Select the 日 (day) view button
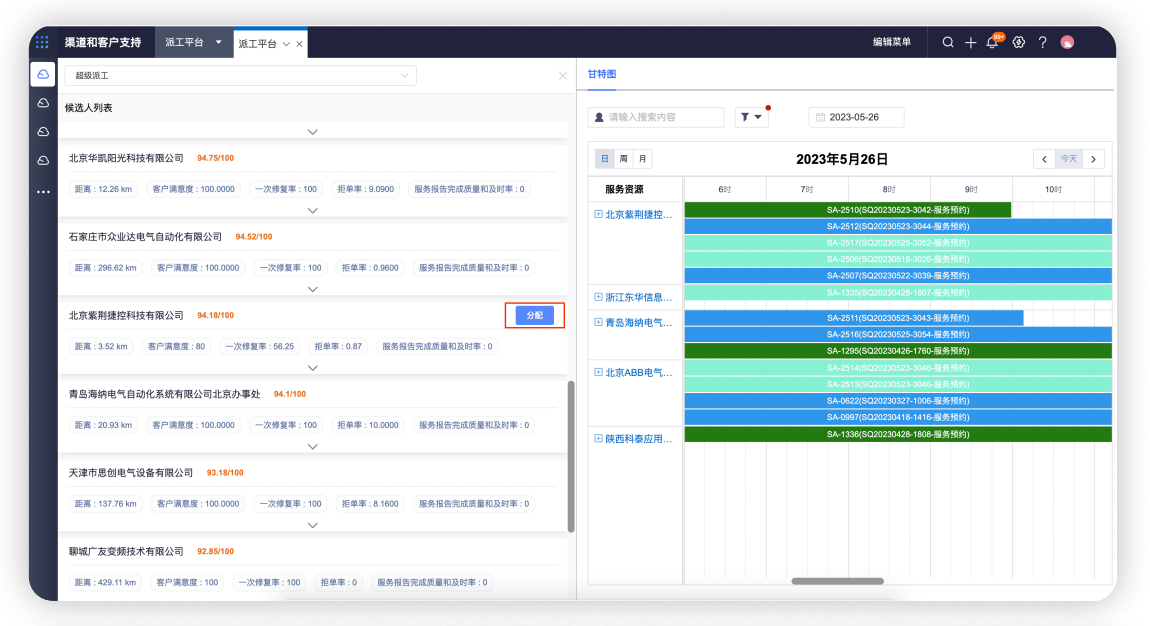 pyautogui.click(x=605, y=159)
